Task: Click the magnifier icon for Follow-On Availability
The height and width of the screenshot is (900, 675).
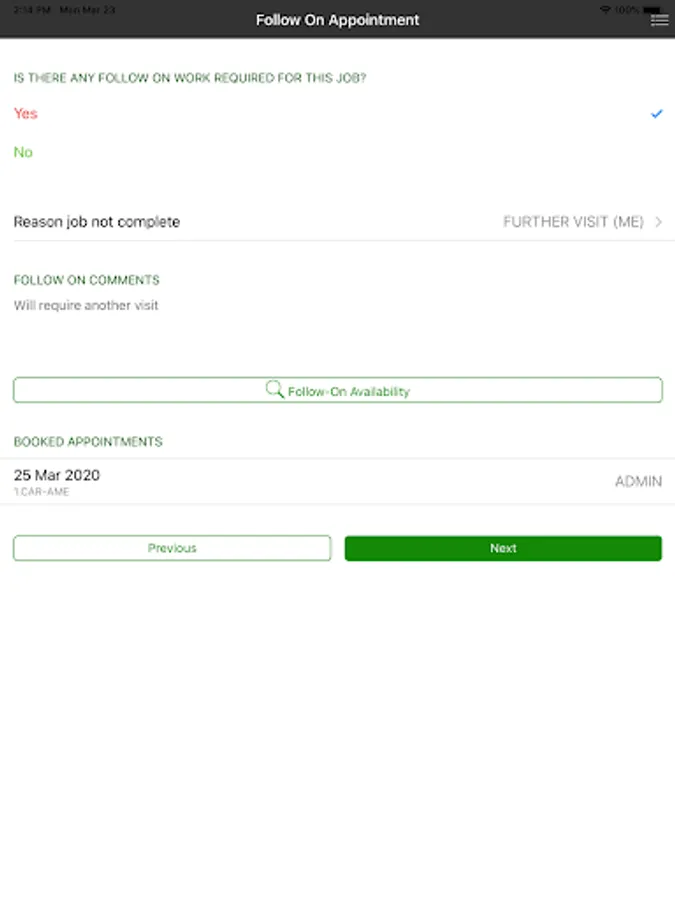Action: (275, 390)
